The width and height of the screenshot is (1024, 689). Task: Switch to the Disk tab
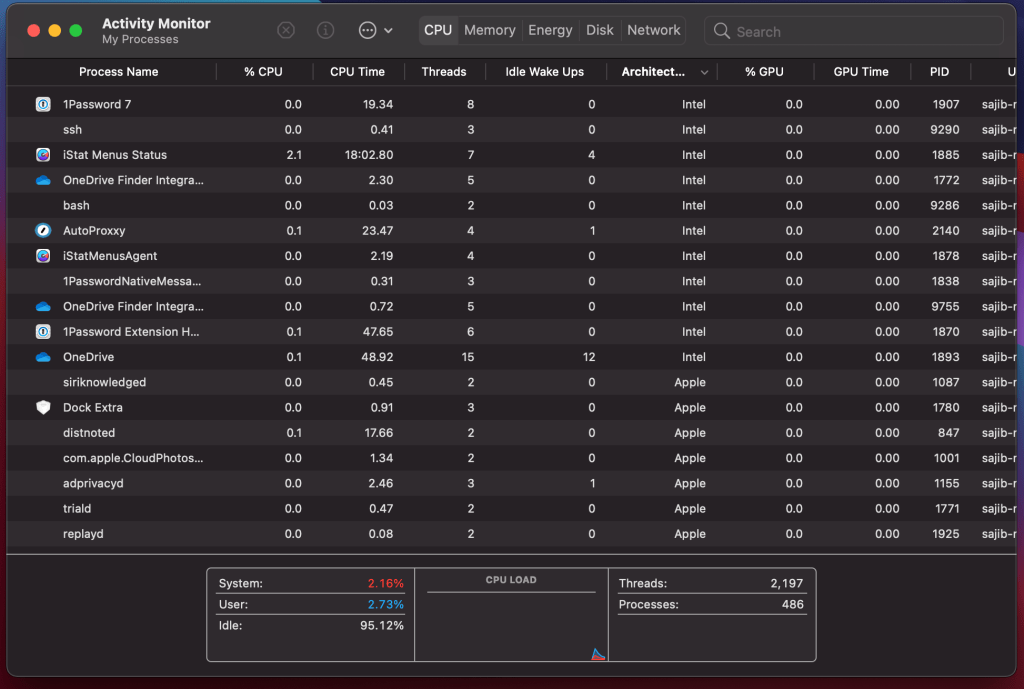tap(600, 30)
